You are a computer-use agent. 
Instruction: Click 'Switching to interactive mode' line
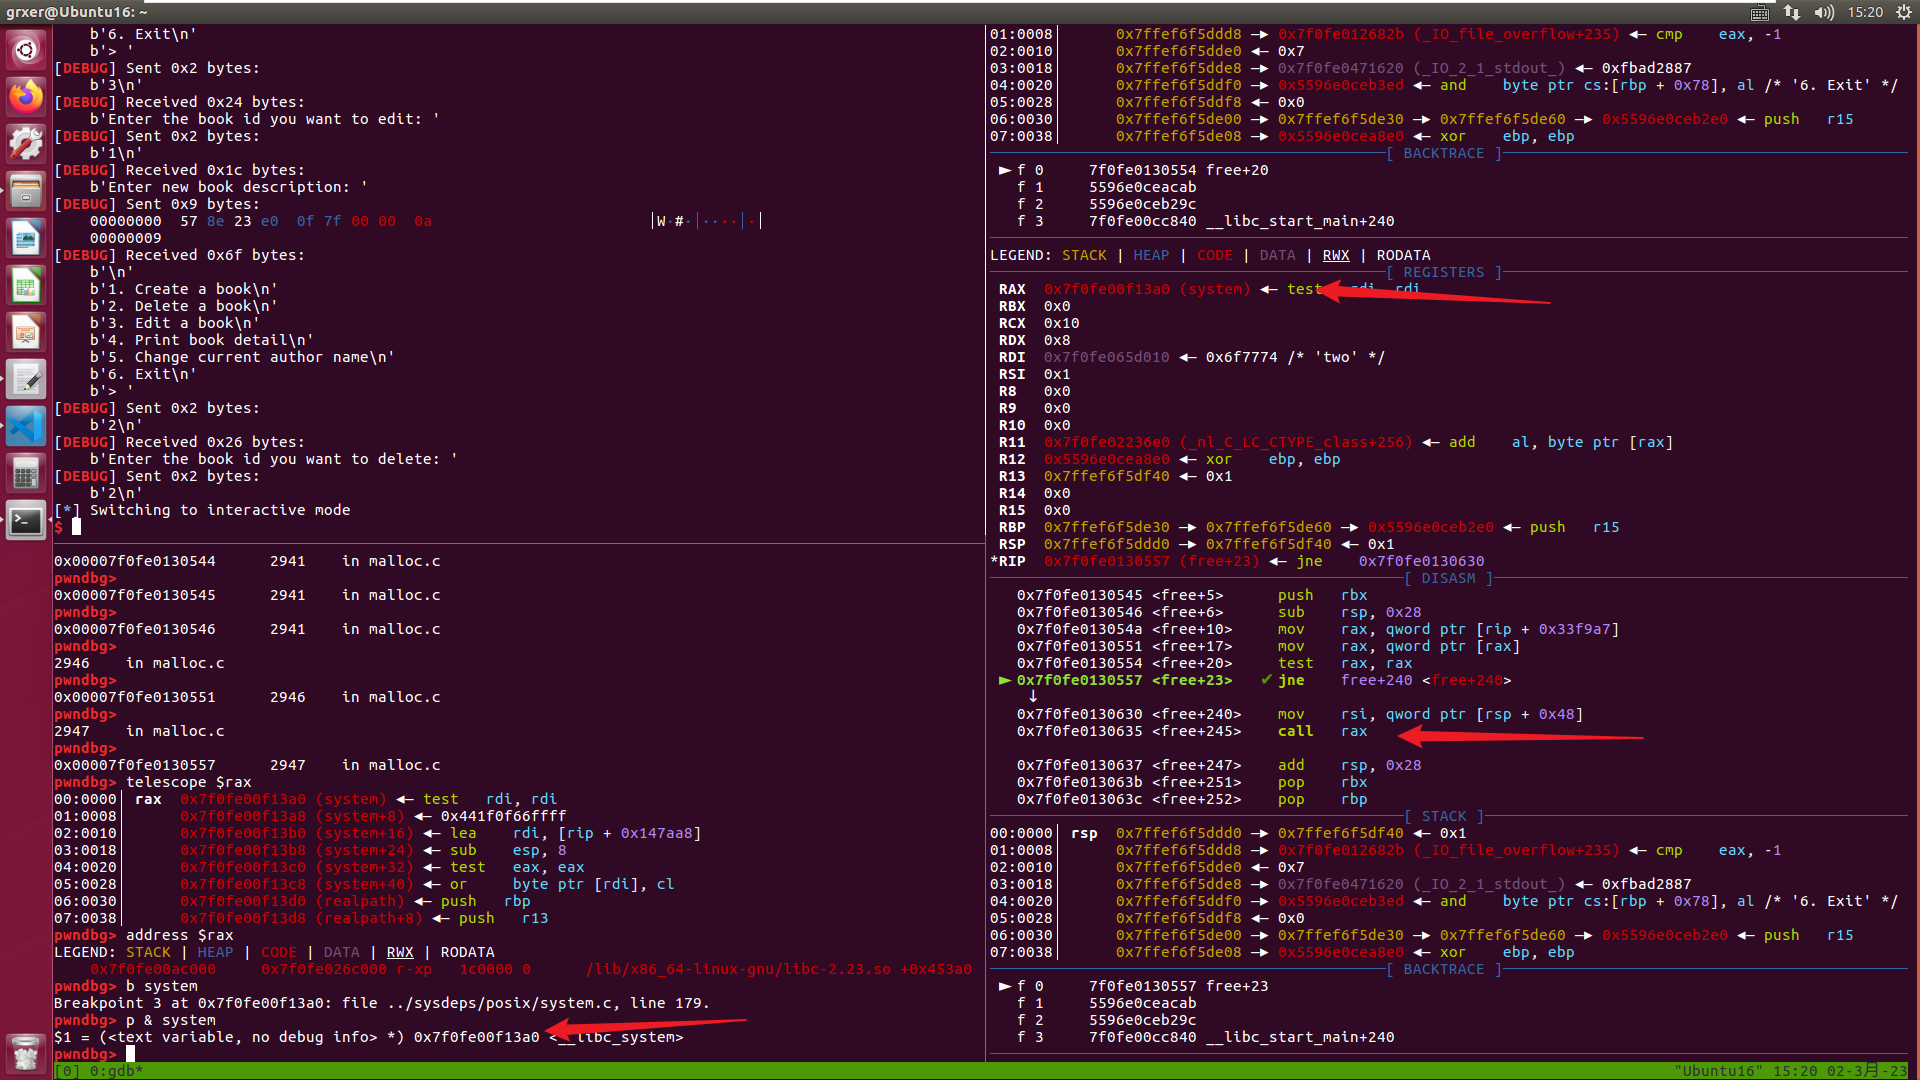click(220, 510)
